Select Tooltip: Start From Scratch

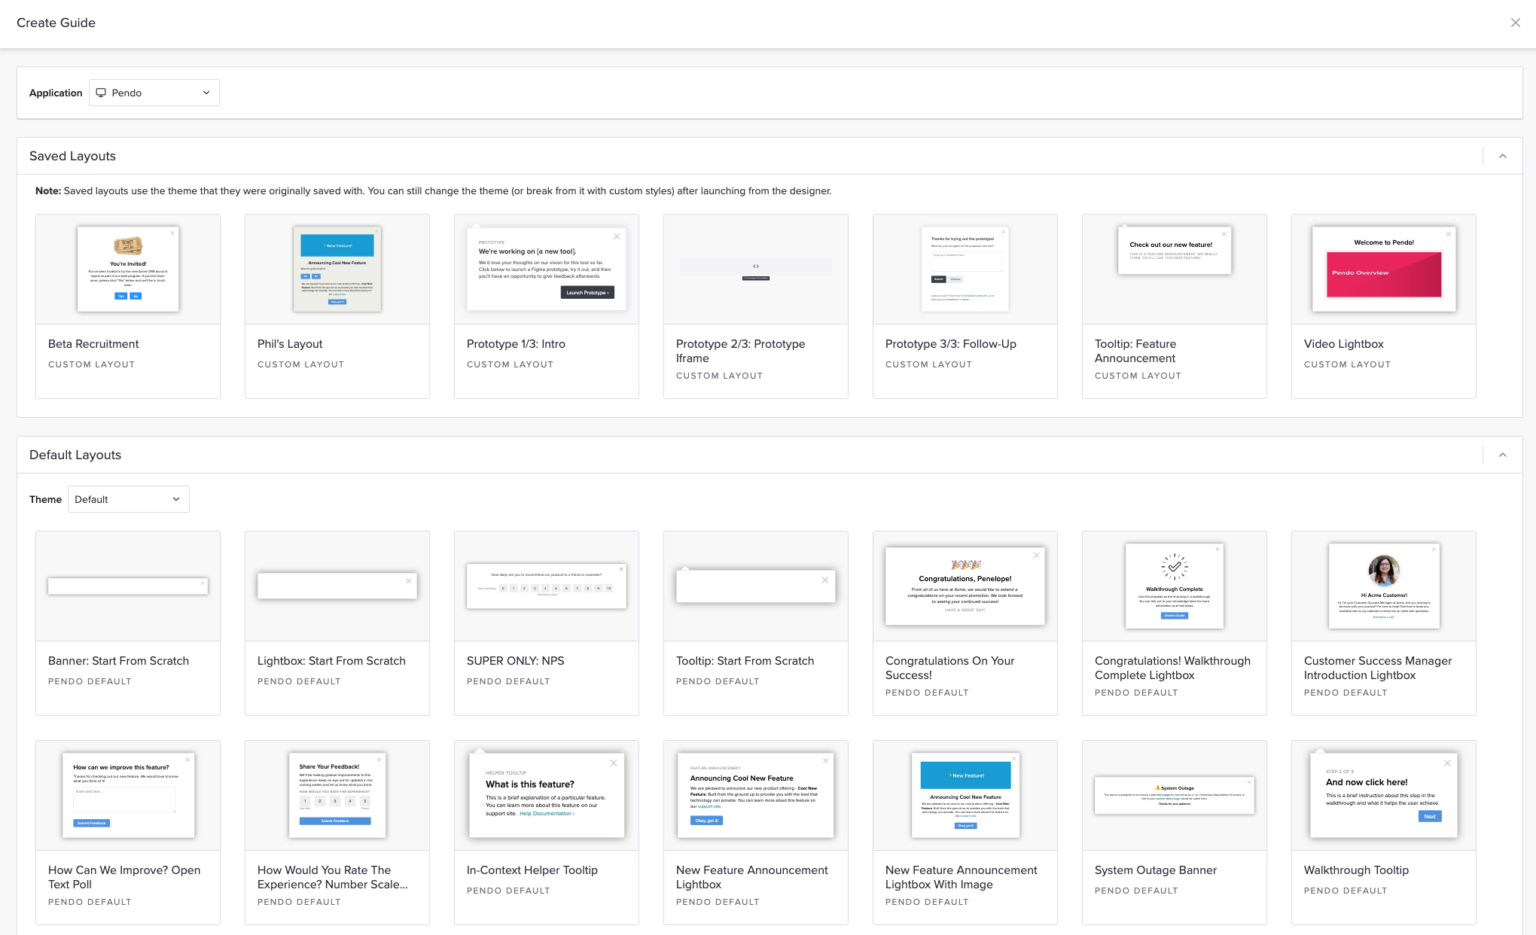point(755,622)
